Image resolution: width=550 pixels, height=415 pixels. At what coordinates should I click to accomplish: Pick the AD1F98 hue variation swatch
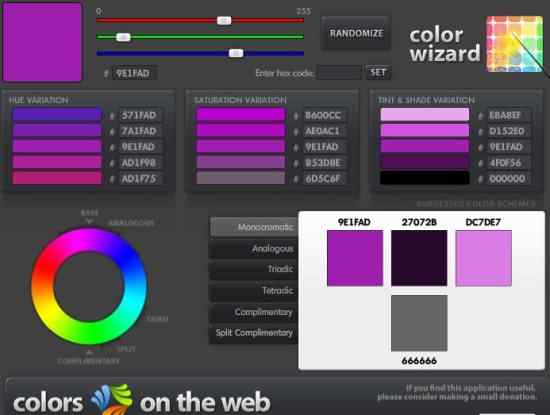[57, 162]
